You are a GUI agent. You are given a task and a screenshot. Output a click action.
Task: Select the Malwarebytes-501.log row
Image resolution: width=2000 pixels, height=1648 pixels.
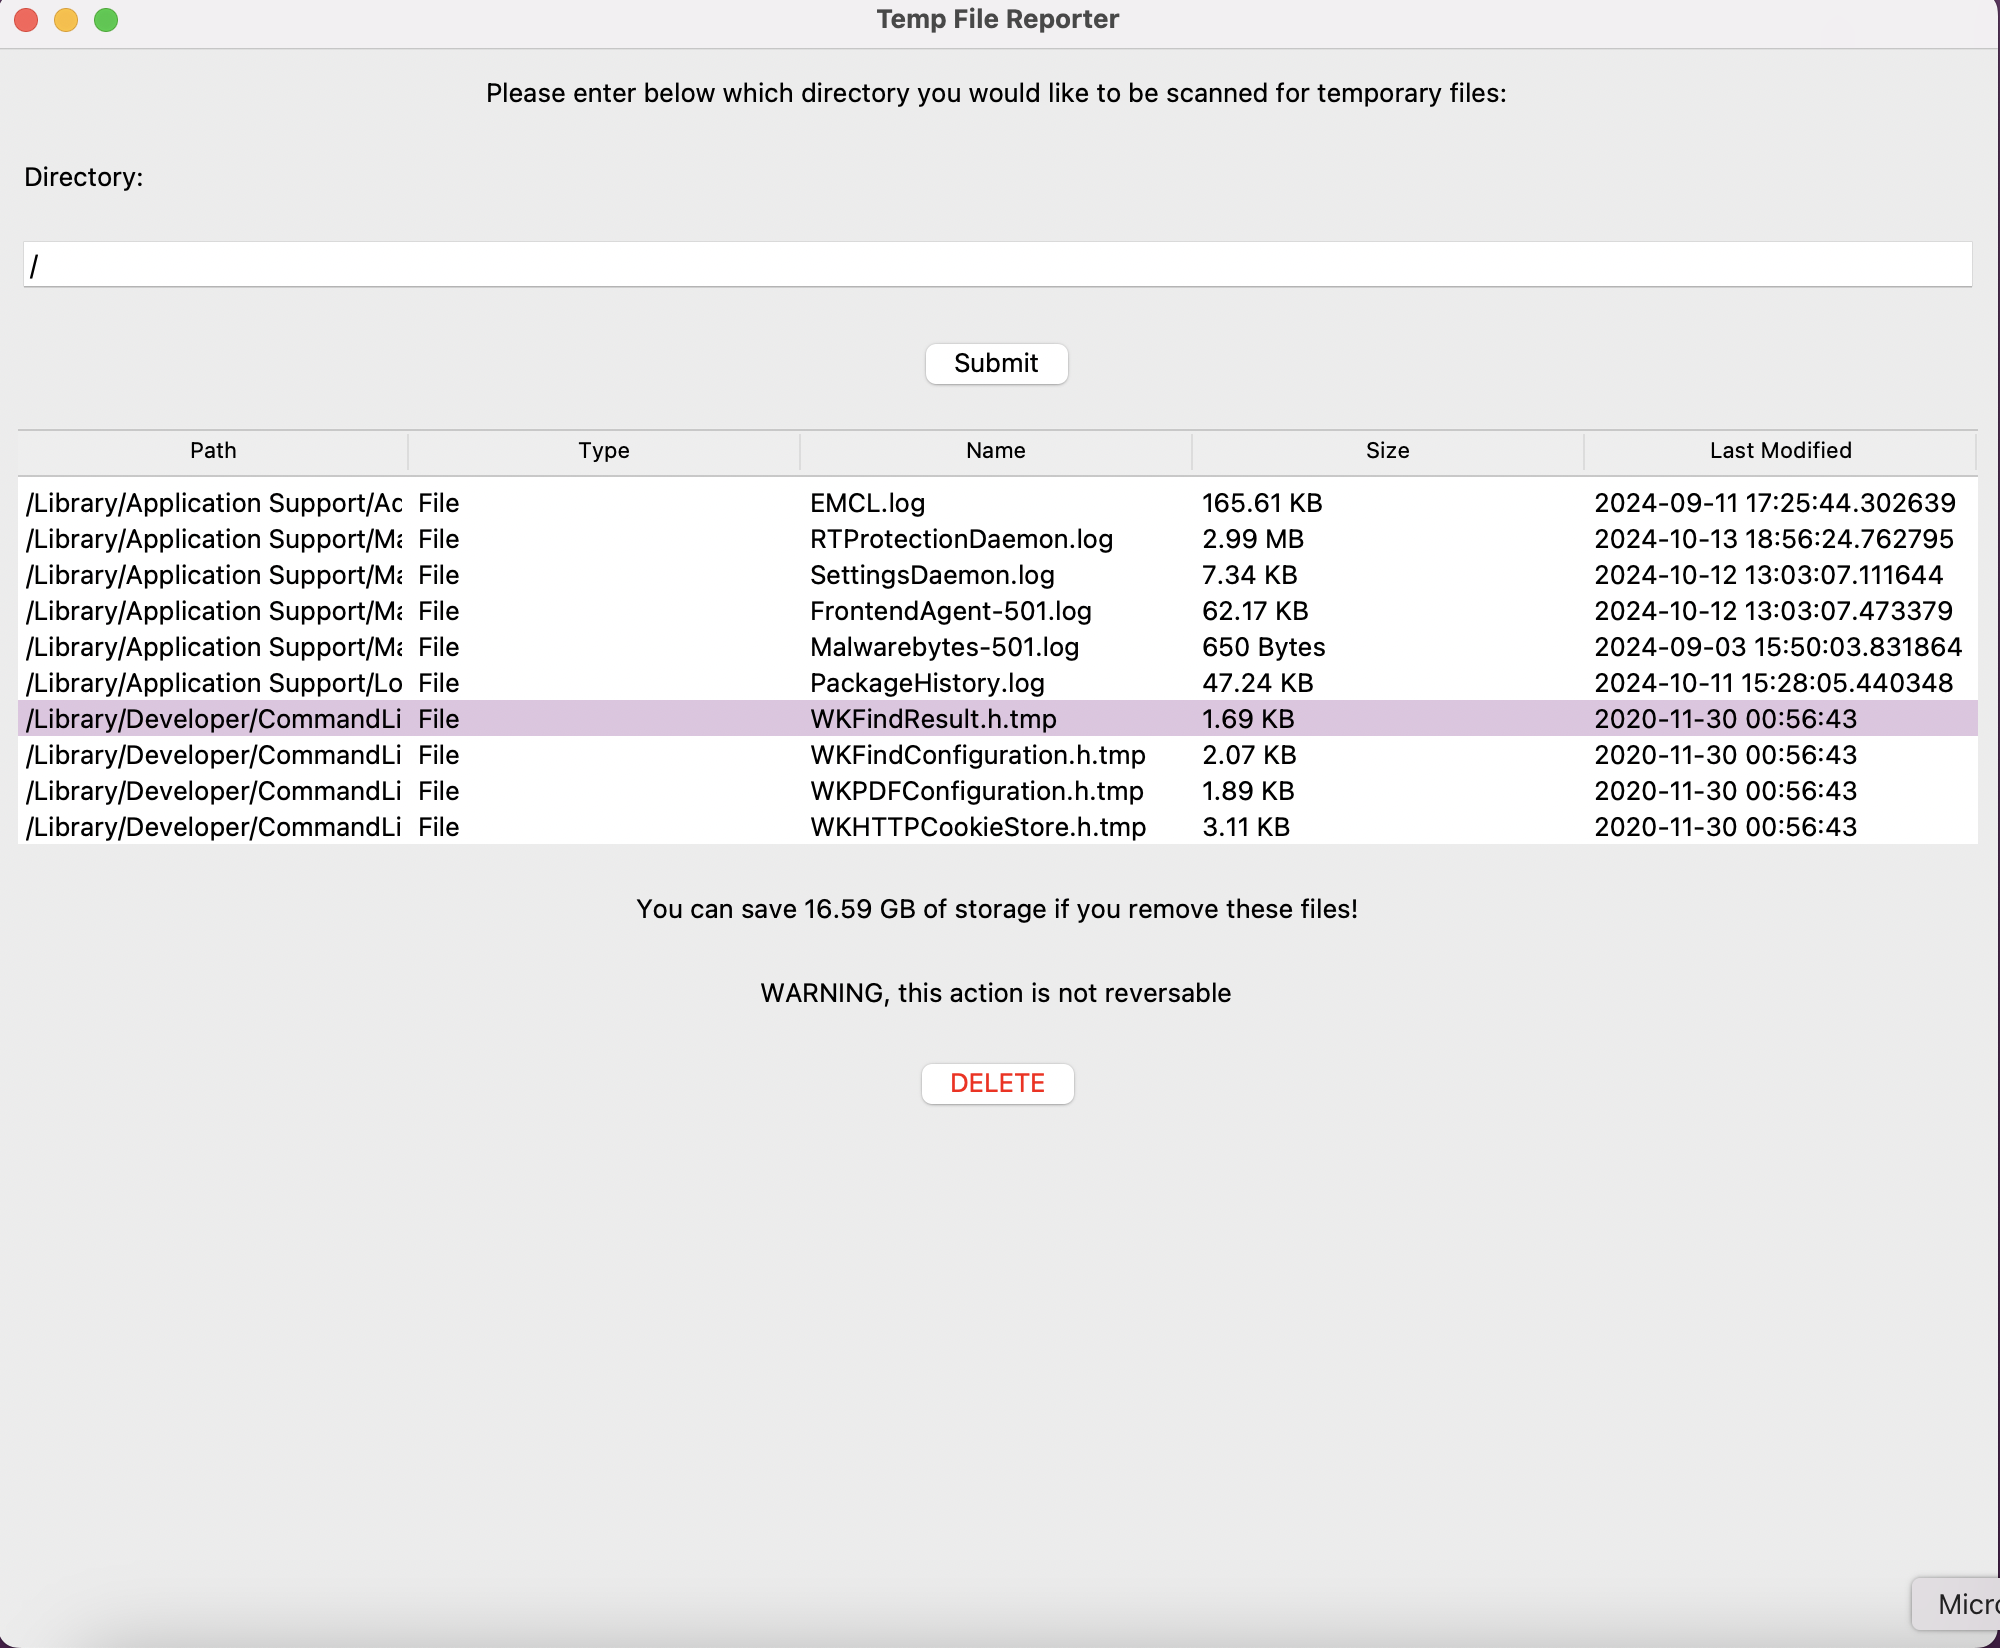(x=997, y=647)
